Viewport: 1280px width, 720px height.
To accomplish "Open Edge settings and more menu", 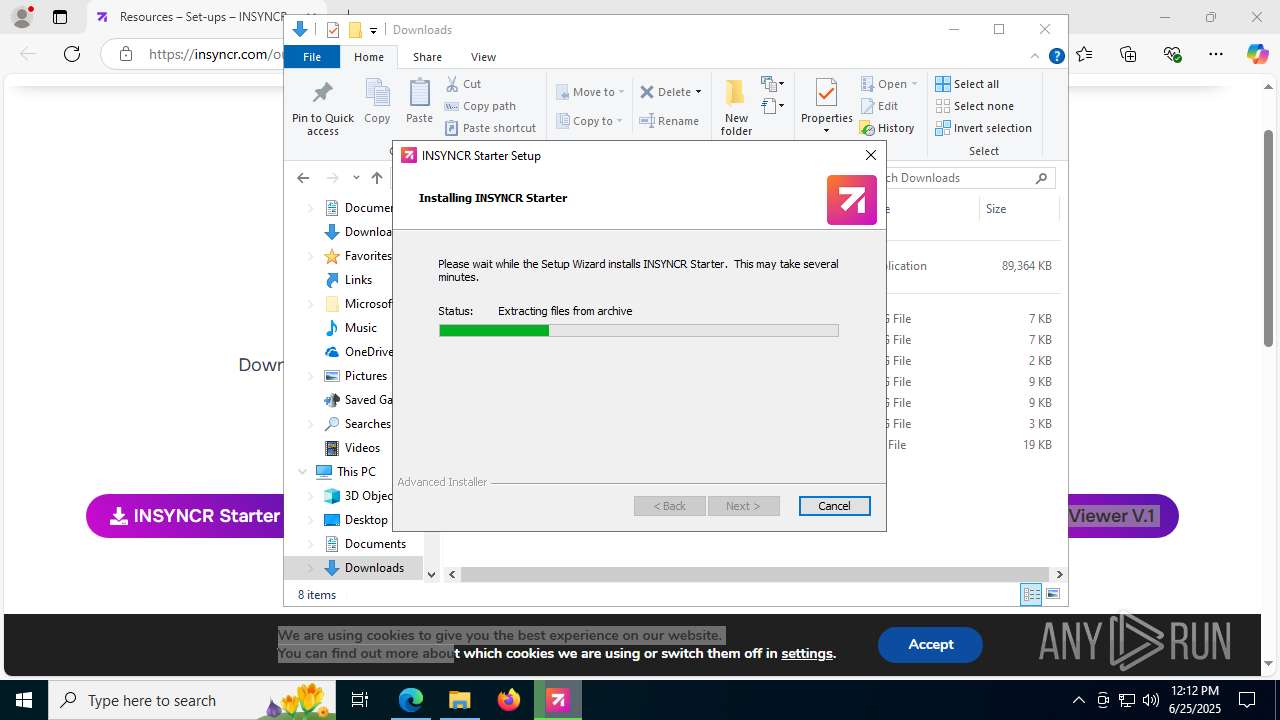I will pos(1215,54).
